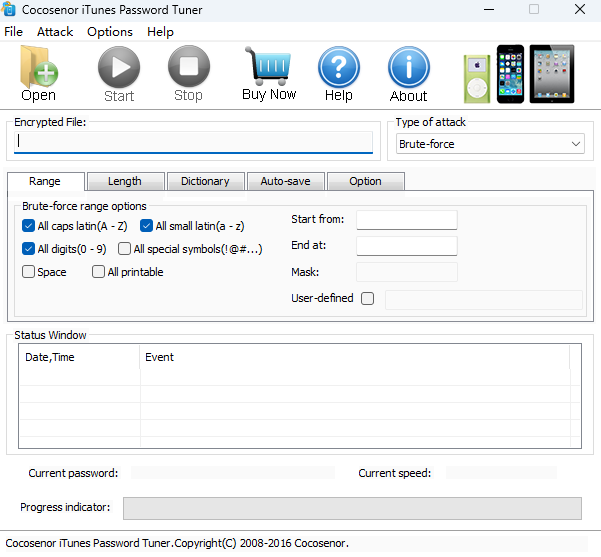
Task: Enable the Space checkbox
Action: 28,272
